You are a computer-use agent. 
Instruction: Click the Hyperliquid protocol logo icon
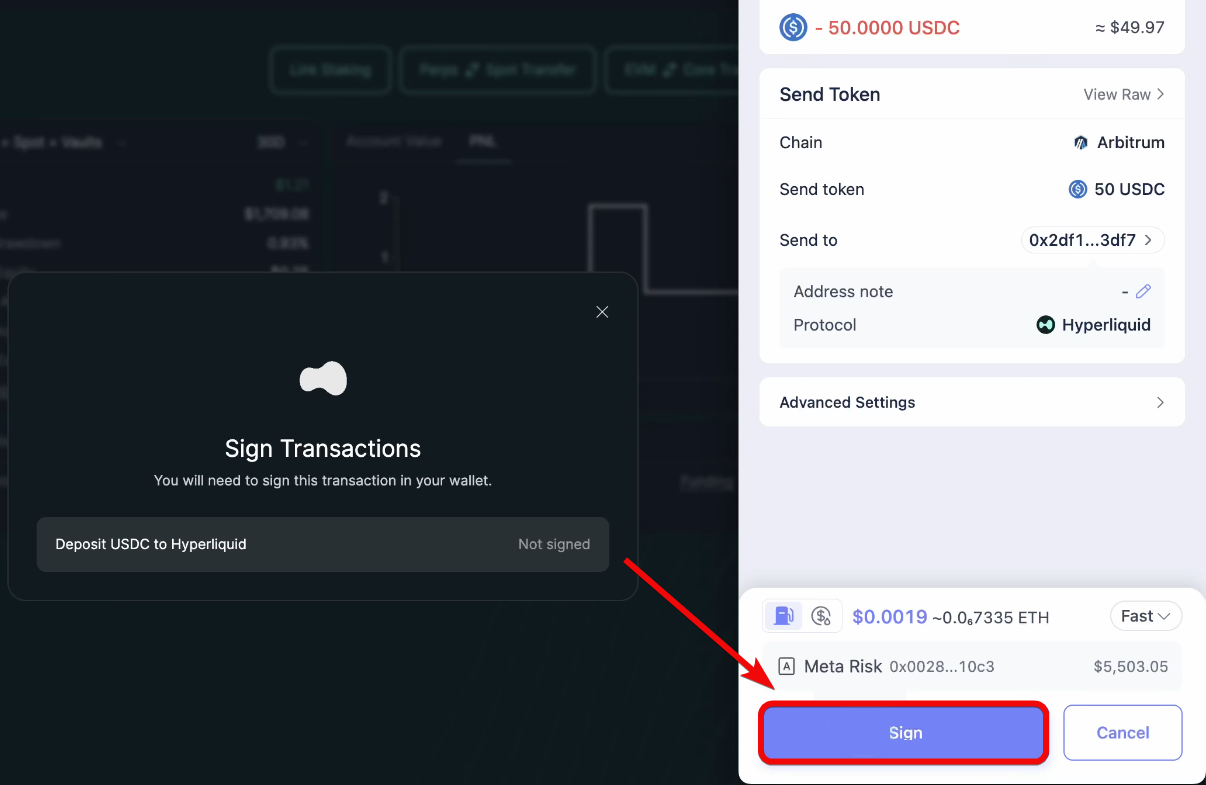(1046, 325)
